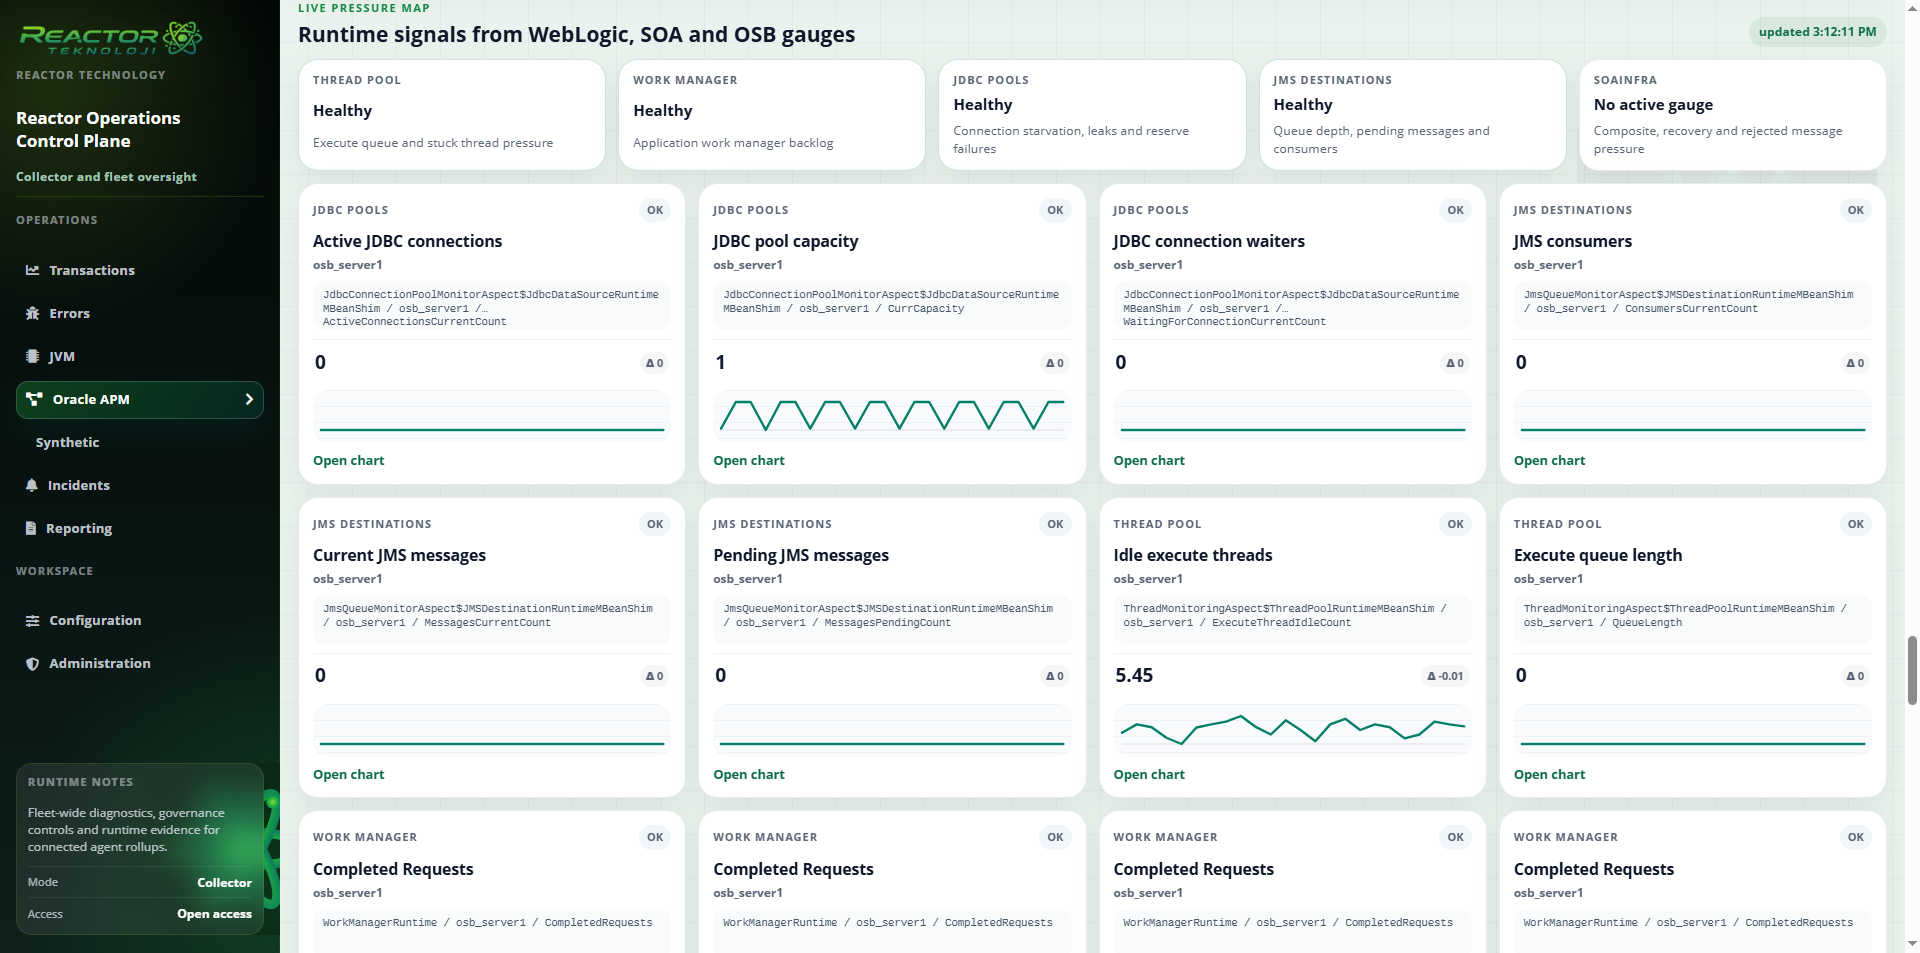Click the Transactions chart icon in sidebar
This screenshot has height=953, width=1920.
(33, 270)
